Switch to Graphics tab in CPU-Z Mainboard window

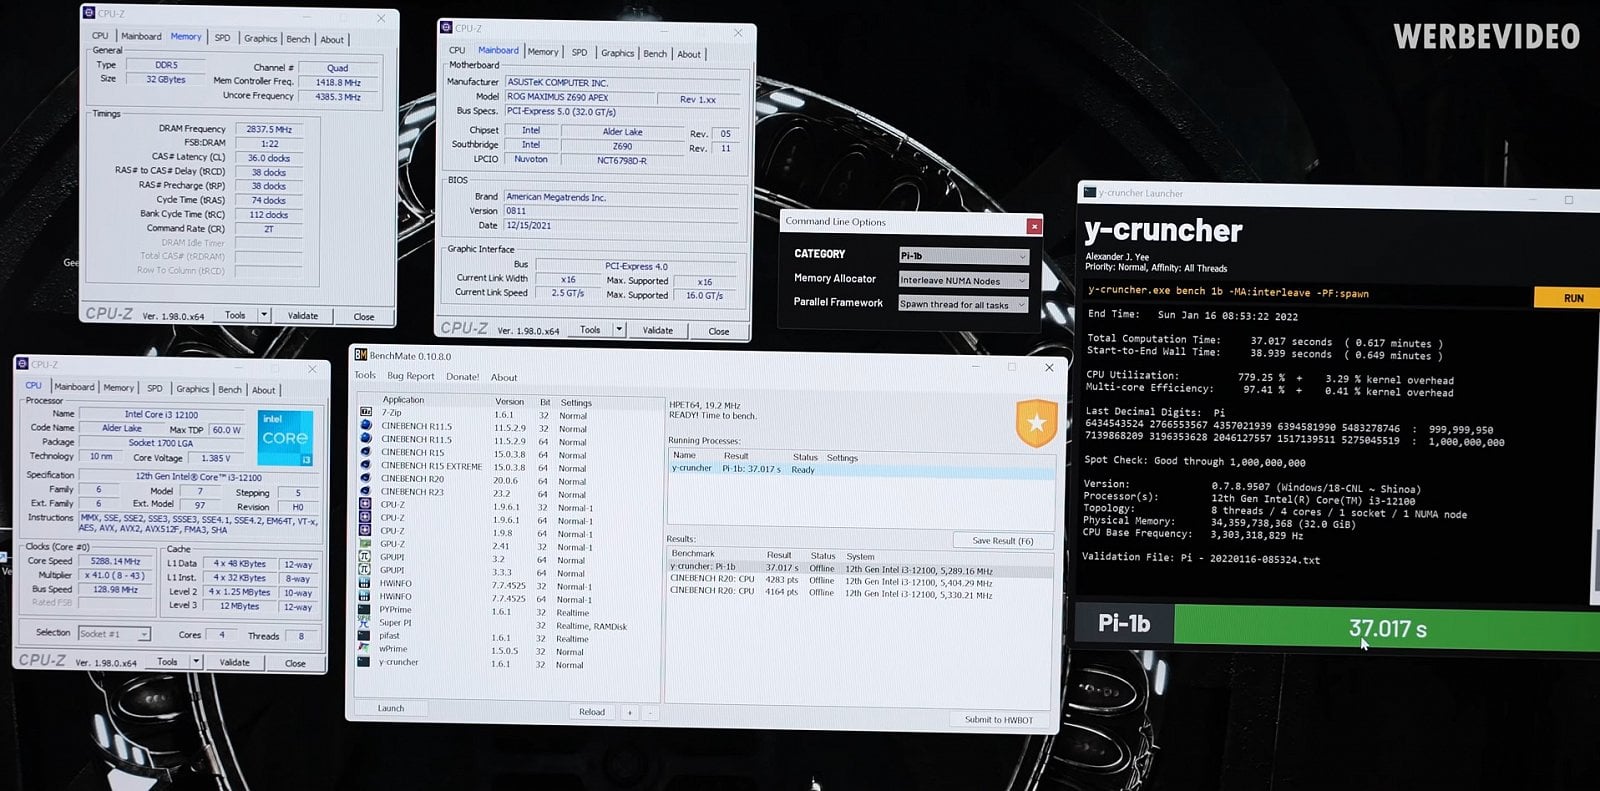617,53
